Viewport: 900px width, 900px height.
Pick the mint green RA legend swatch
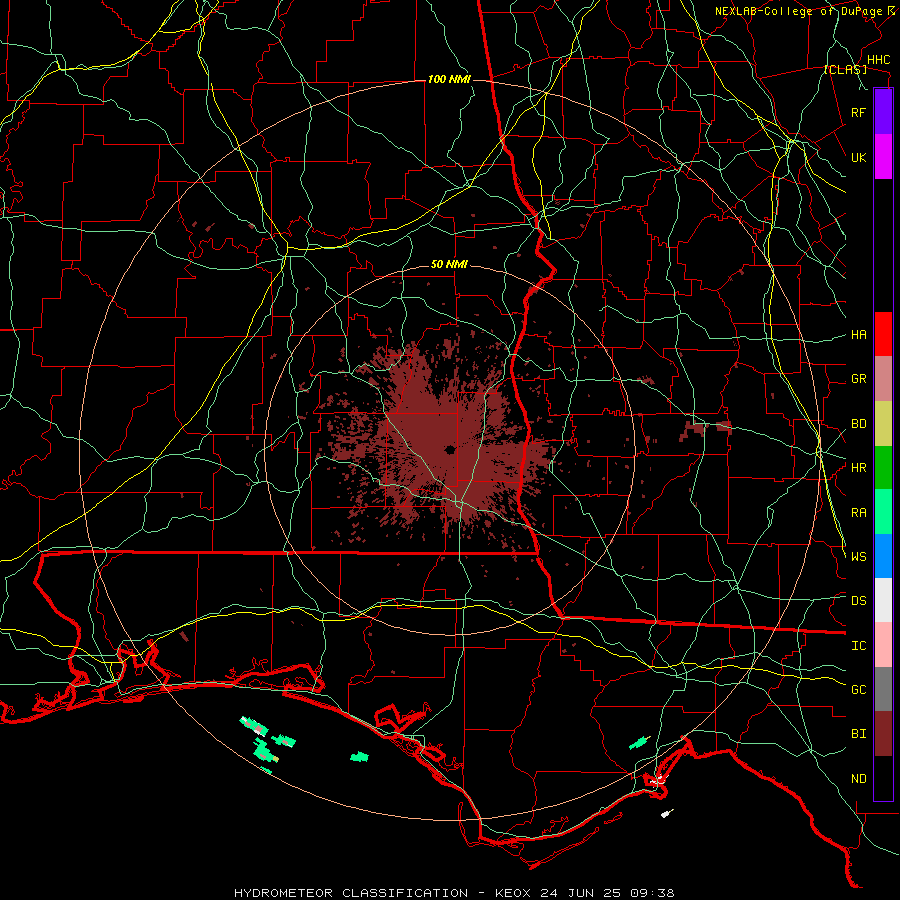(883, 512)
